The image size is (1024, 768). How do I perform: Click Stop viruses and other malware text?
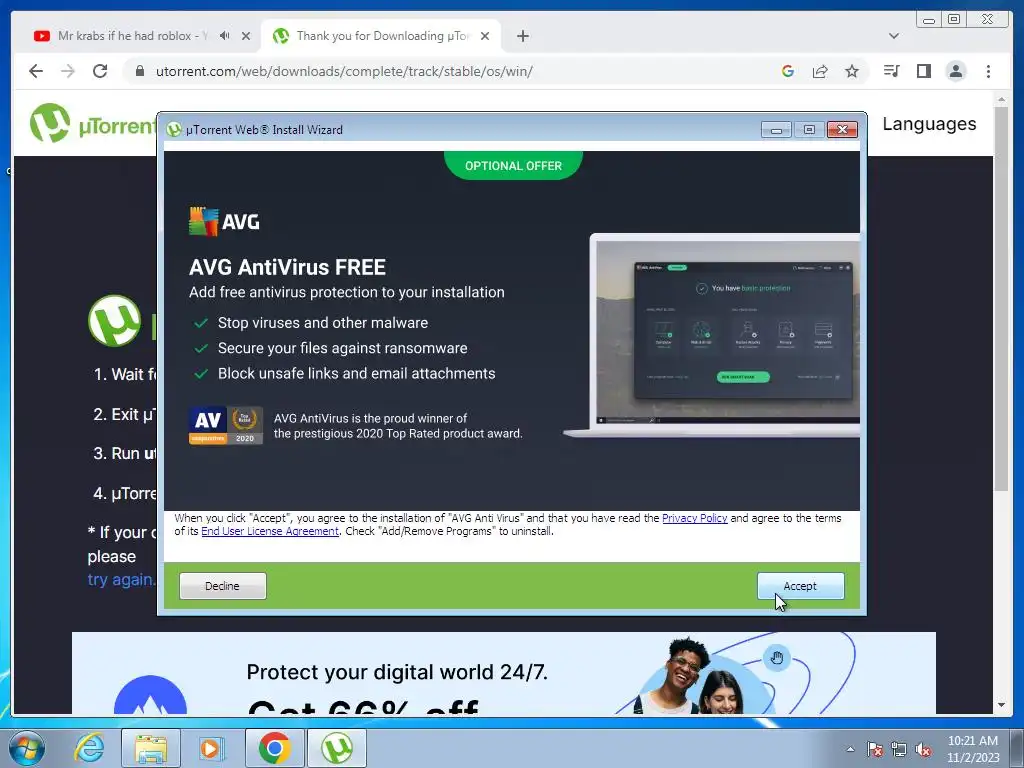pos(323,323)
